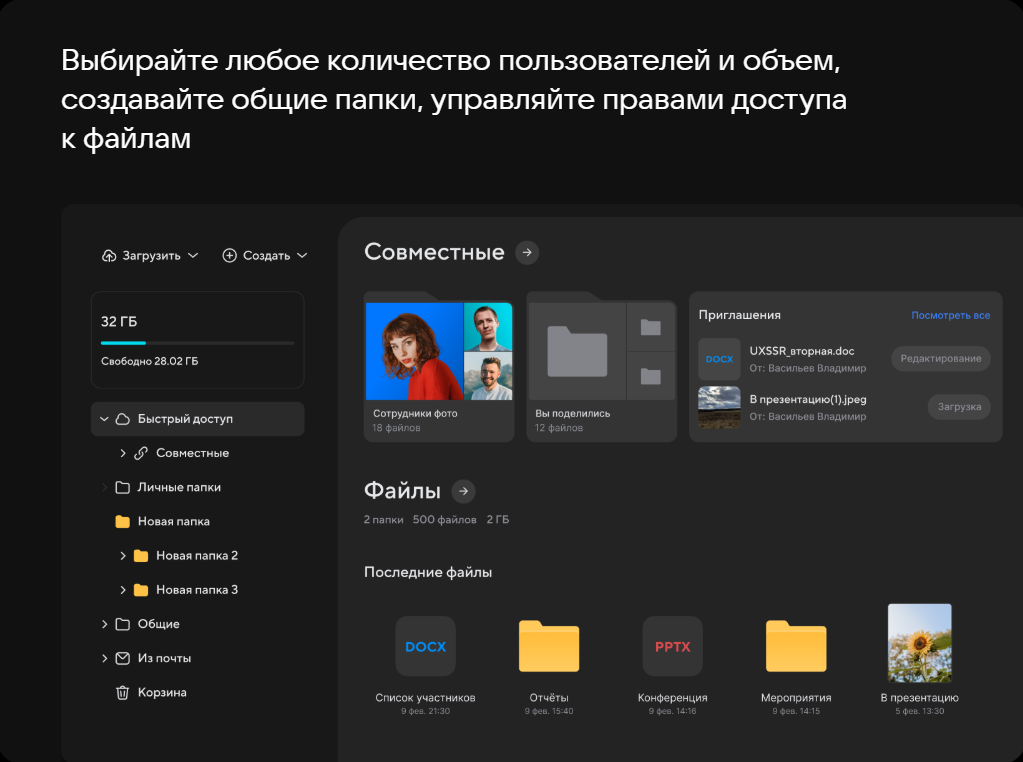The width and height of the screenshot is (1023, 762).
Task: Click the Последние файлы heading
Action: 428,572
